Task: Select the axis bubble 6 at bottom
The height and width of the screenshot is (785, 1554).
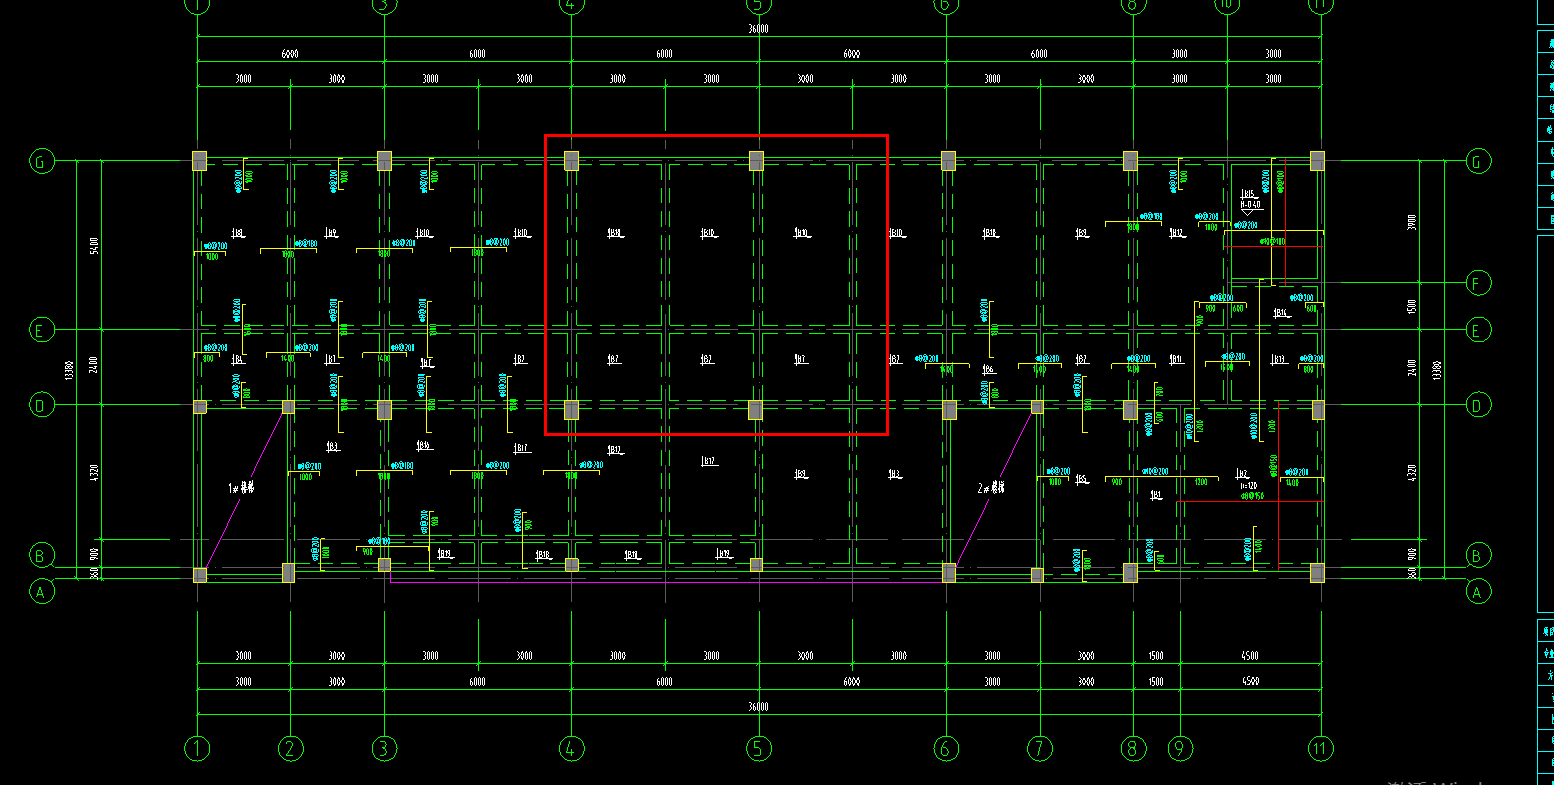Action: (x=946, y=748)
